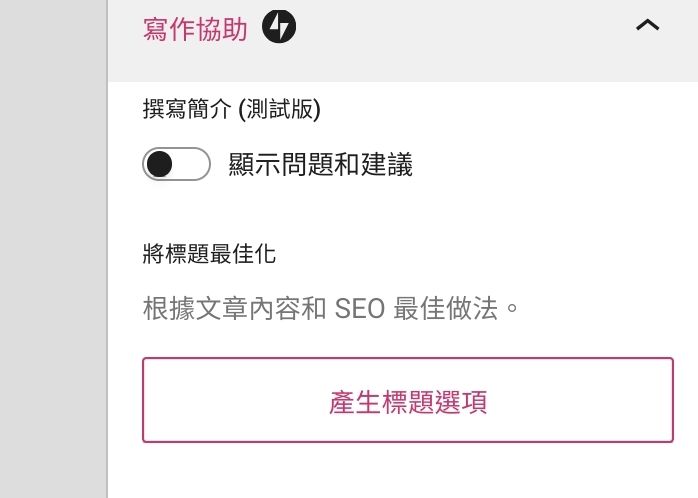The image size is (698, 498).
Task: Click the 根據文章內容和 SEO 最佳做法 description
Action: tap(331, 307)
